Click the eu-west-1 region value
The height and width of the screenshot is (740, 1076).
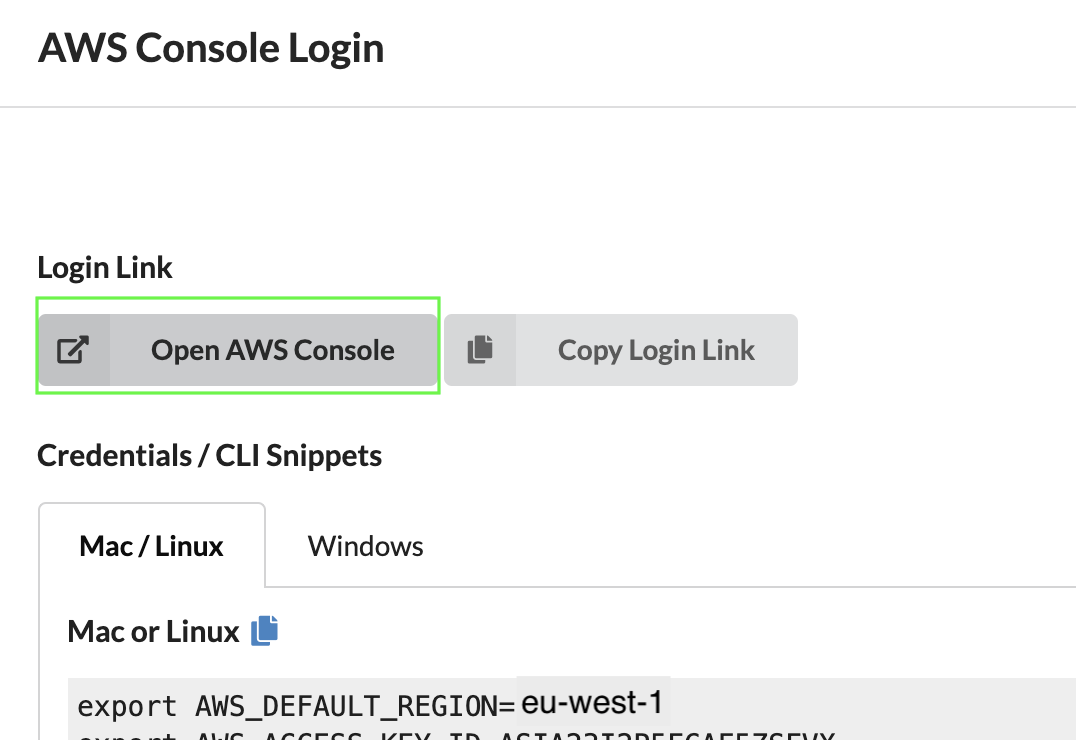pyautogui.click(x=592, y=702)
